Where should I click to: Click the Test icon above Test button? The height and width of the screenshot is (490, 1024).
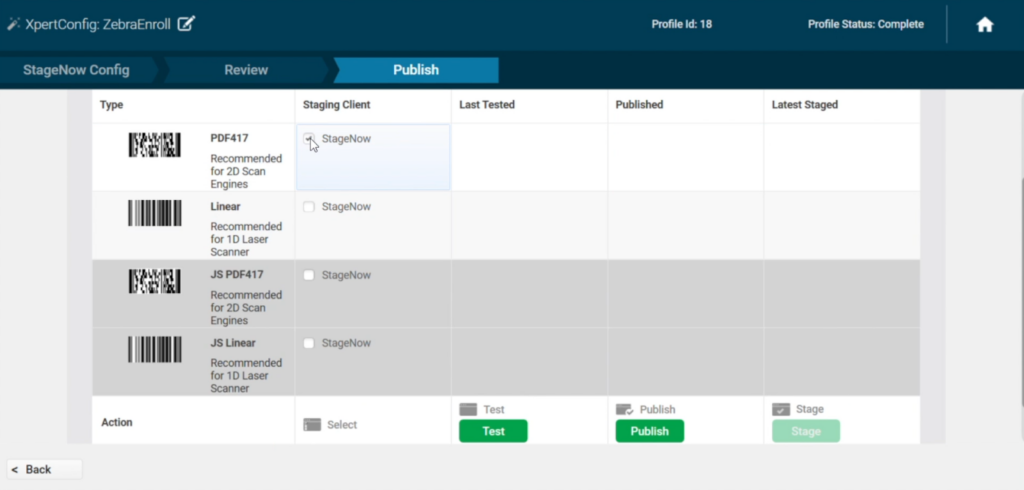468,410
